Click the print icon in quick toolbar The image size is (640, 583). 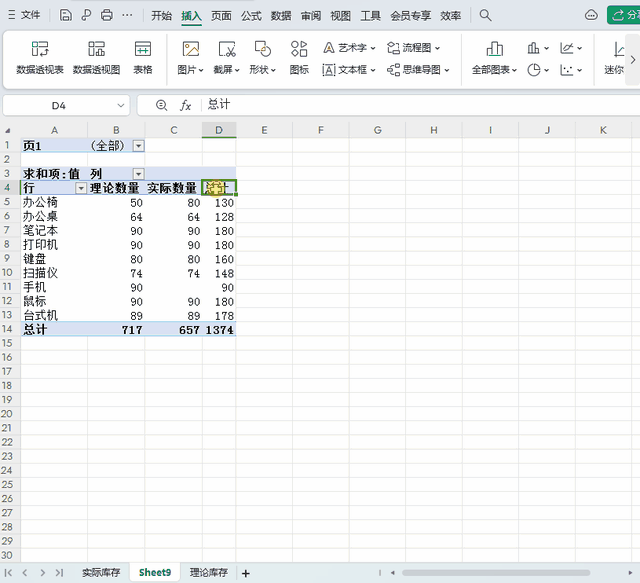click(107, 15)
